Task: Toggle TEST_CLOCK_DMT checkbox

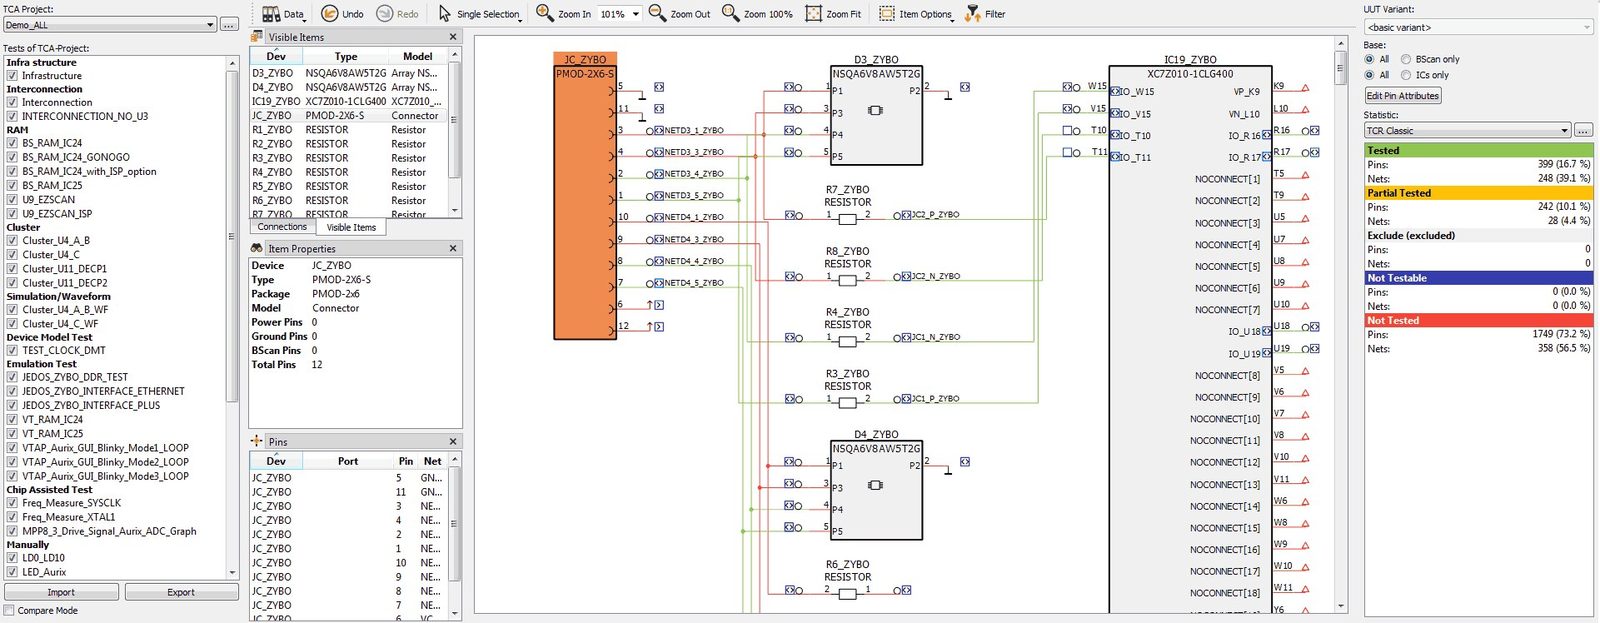Action: click(12, 351)
